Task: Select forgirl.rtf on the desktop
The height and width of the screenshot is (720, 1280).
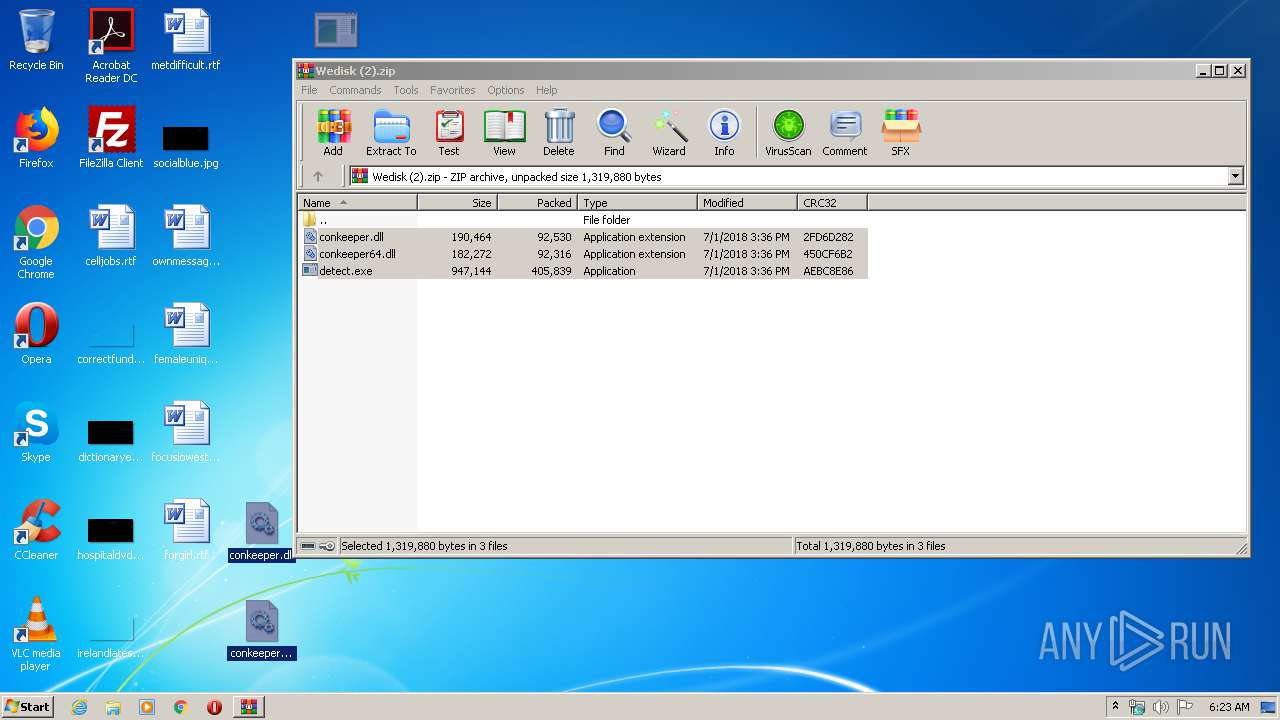Action: tap(186, 530)
